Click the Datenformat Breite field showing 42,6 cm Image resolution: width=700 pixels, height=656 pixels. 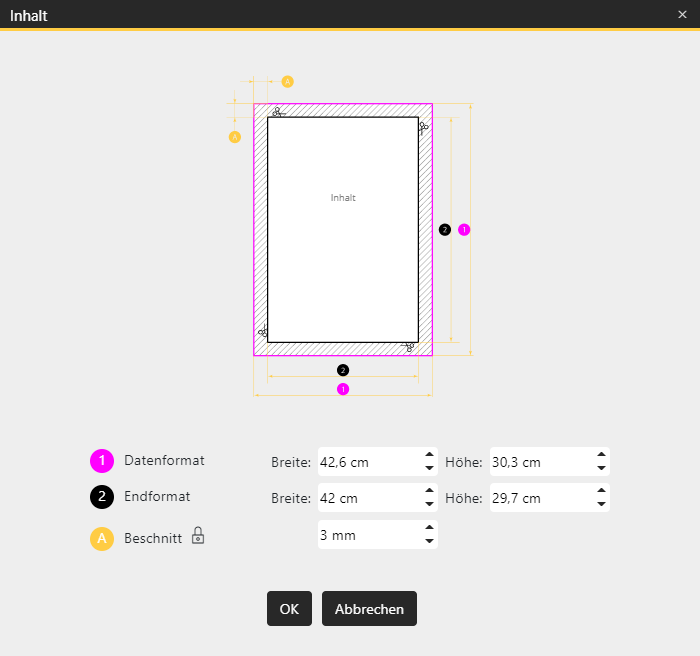click(368, 462)
